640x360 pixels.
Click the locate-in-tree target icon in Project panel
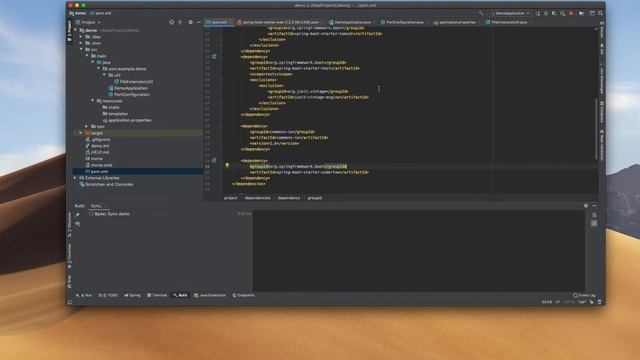tap(171, 22)
